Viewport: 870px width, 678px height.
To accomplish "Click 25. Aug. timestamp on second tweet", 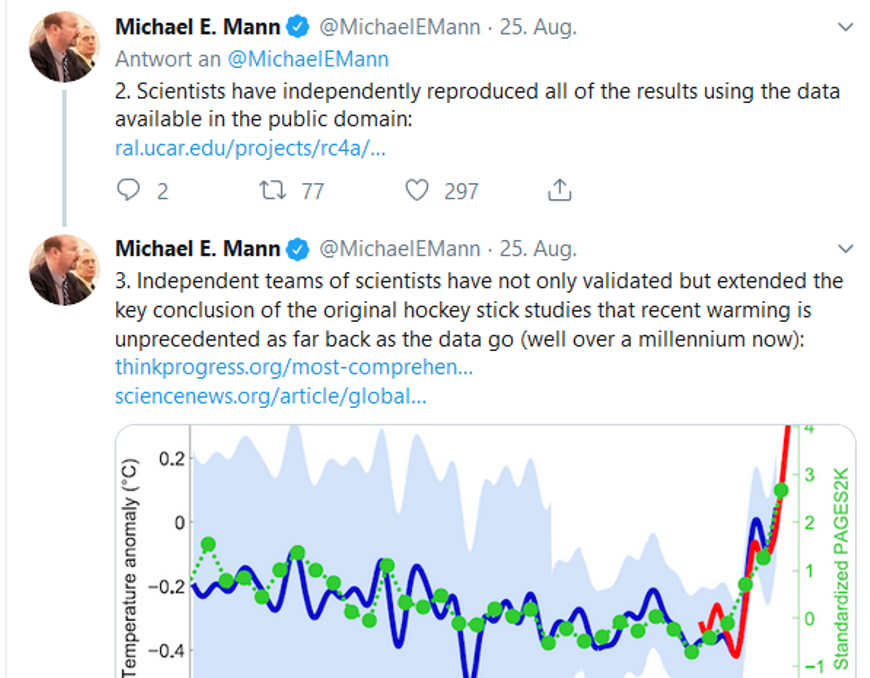I will 538,249.
